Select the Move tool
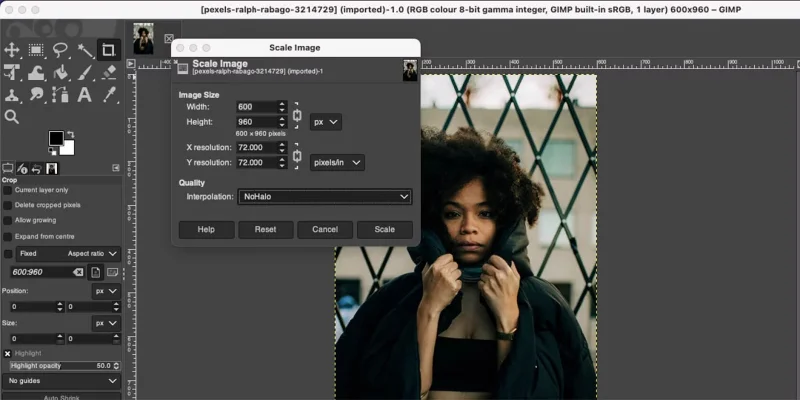This screenshot has height=400, width=800. click(x=11, y=50)
